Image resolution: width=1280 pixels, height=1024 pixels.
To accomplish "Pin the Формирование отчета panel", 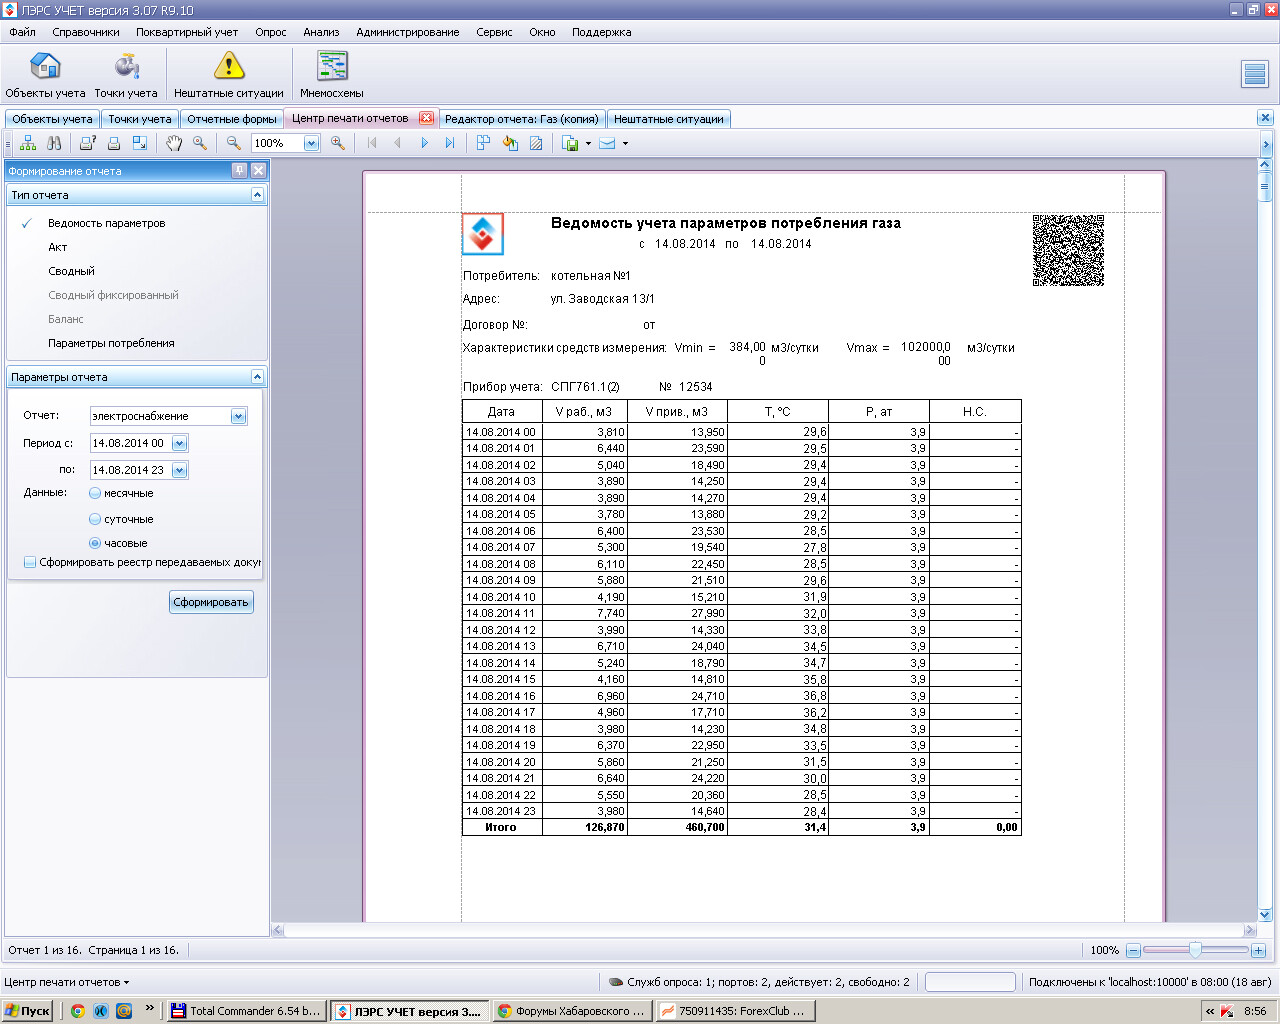I will pos(239,170).
